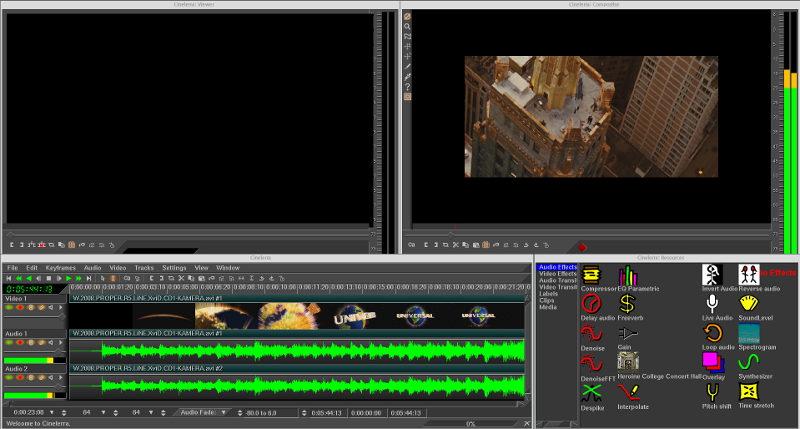Open the Edit menu
This screenshot has width=800, height=429.
point(32,268)
